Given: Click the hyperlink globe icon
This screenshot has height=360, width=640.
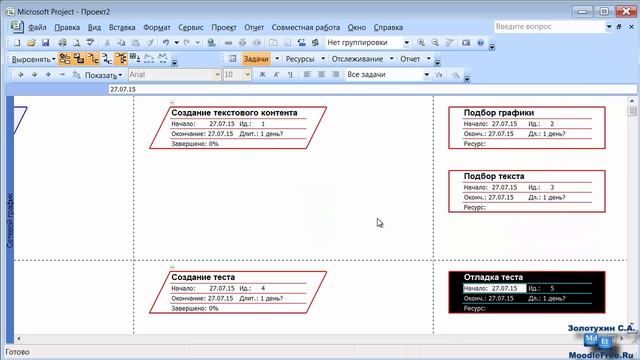Looking at the screenshot, I should click(211, 42).
